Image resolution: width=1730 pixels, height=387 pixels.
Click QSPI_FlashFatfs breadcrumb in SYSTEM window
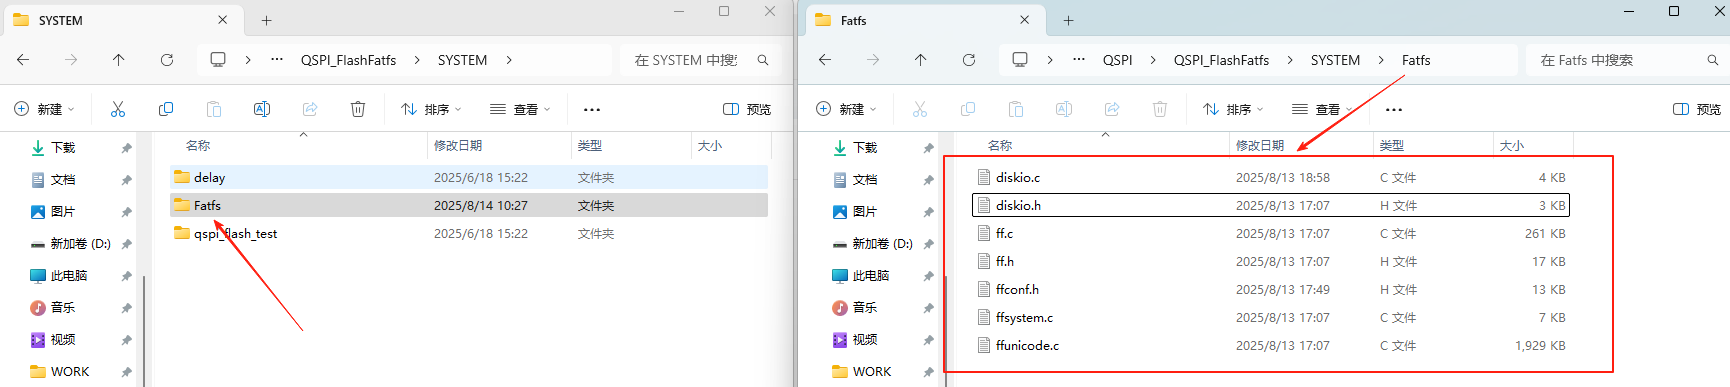point(348,60)
